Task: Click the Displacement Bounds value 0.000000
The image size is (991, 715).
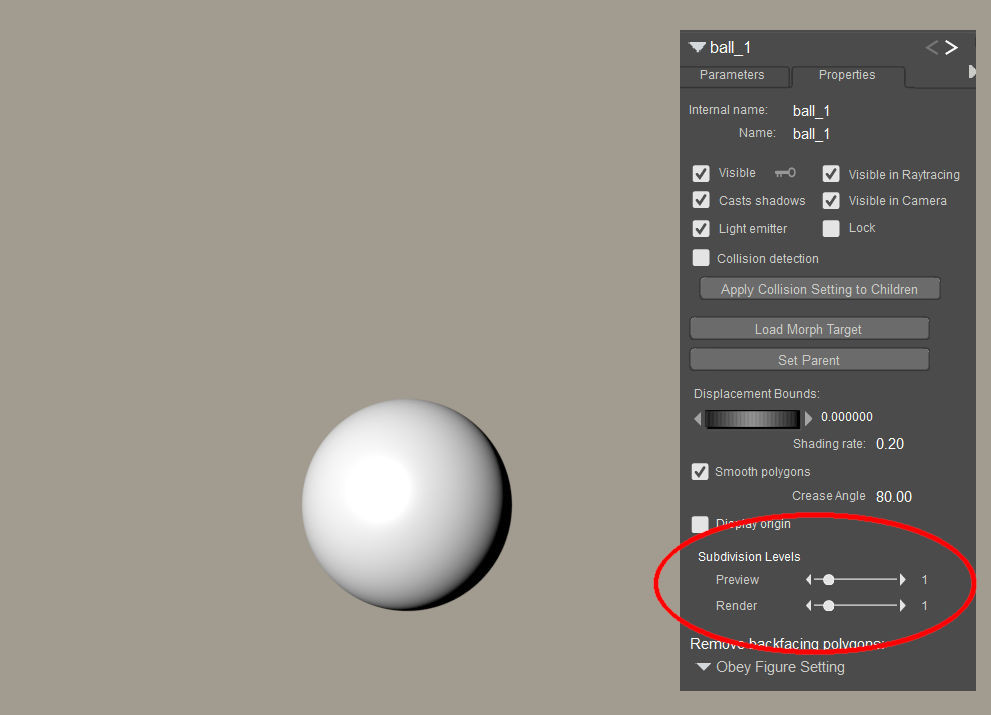Action: pyautogui.click(x=847, y=417)
